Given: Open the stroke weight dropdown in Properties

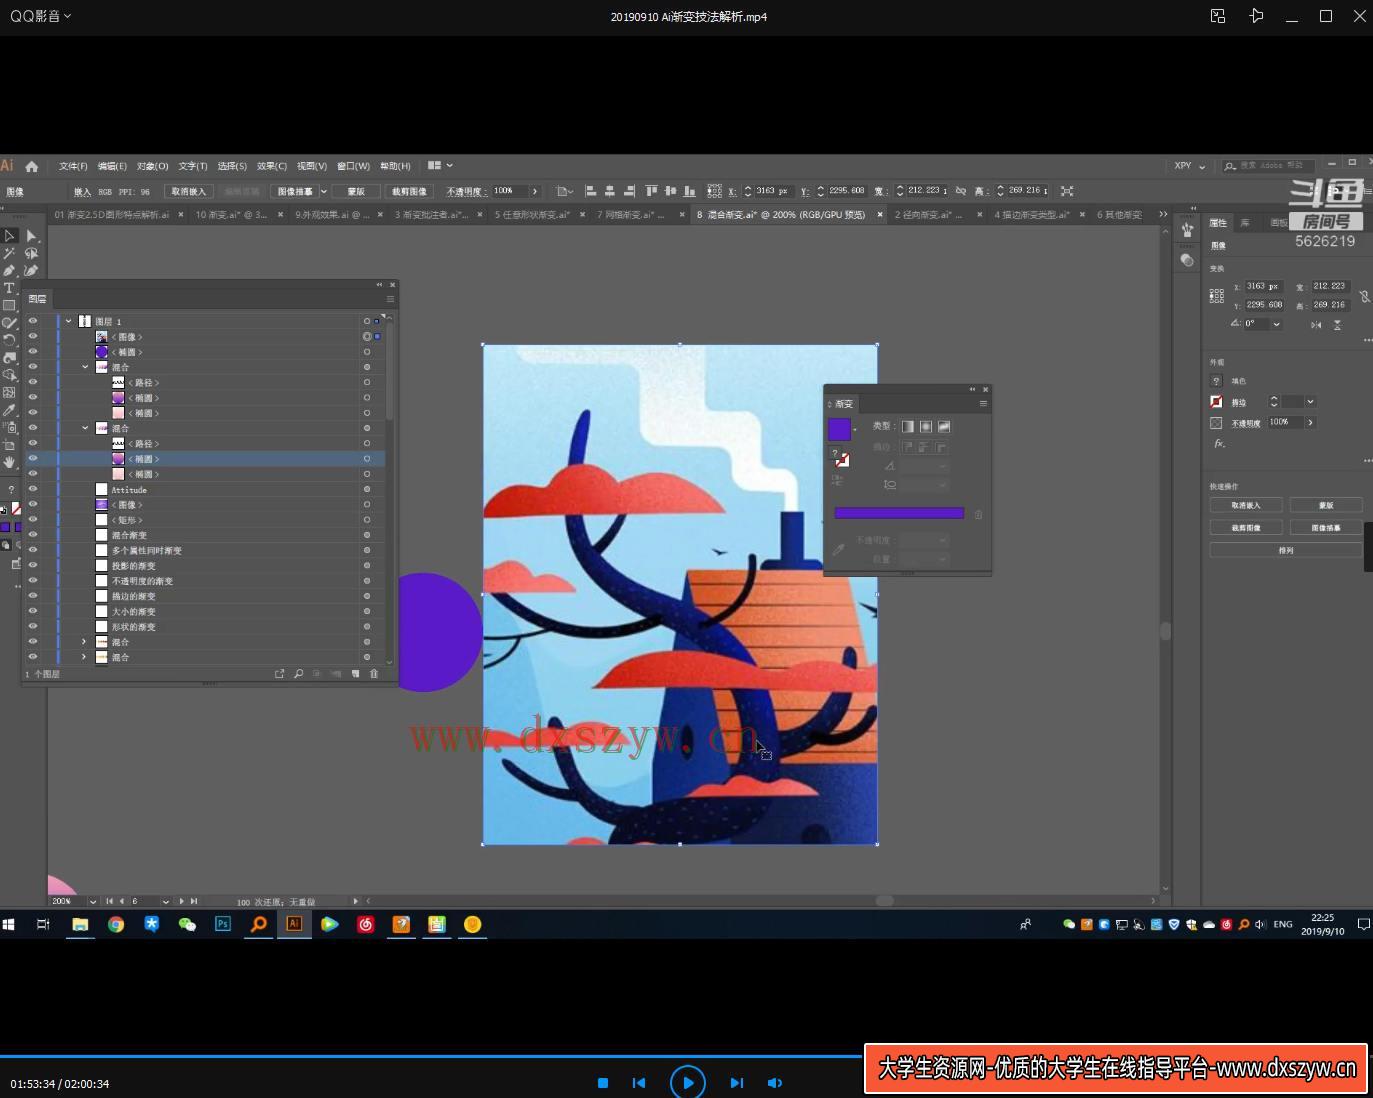Looking at the screenshot, I should click(1310, 402).
